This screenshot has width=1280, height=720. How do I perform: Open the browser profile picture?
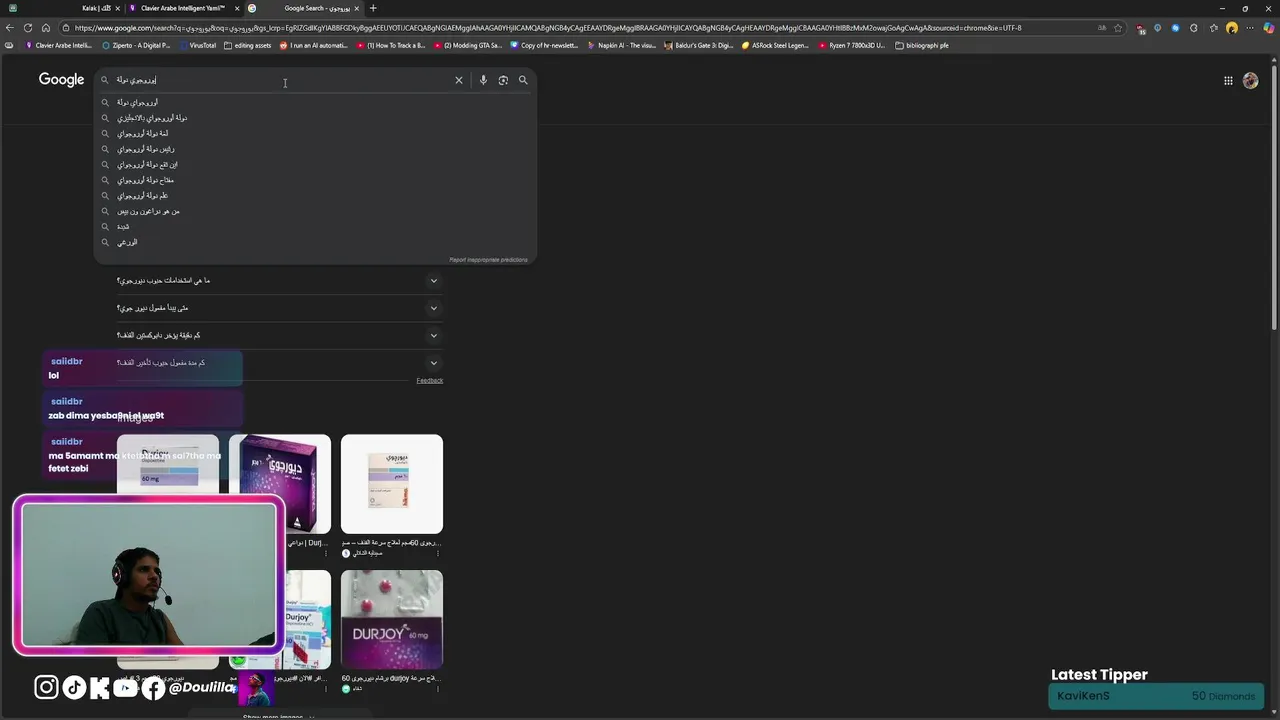(x=1232, y=28)
